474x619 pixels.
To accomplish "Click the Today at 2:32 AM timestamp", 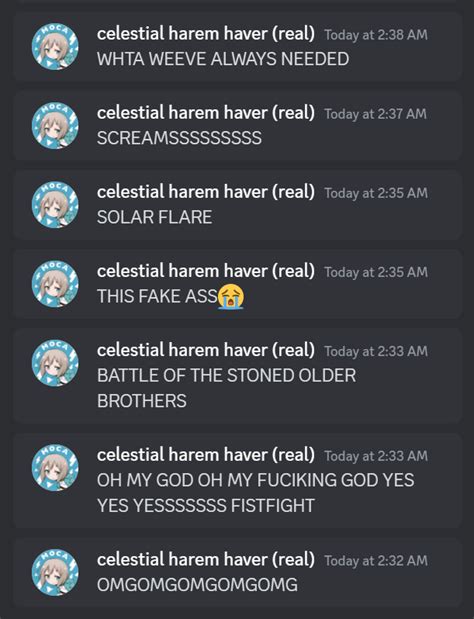I will pyautogui.click(x=376, y=561).
